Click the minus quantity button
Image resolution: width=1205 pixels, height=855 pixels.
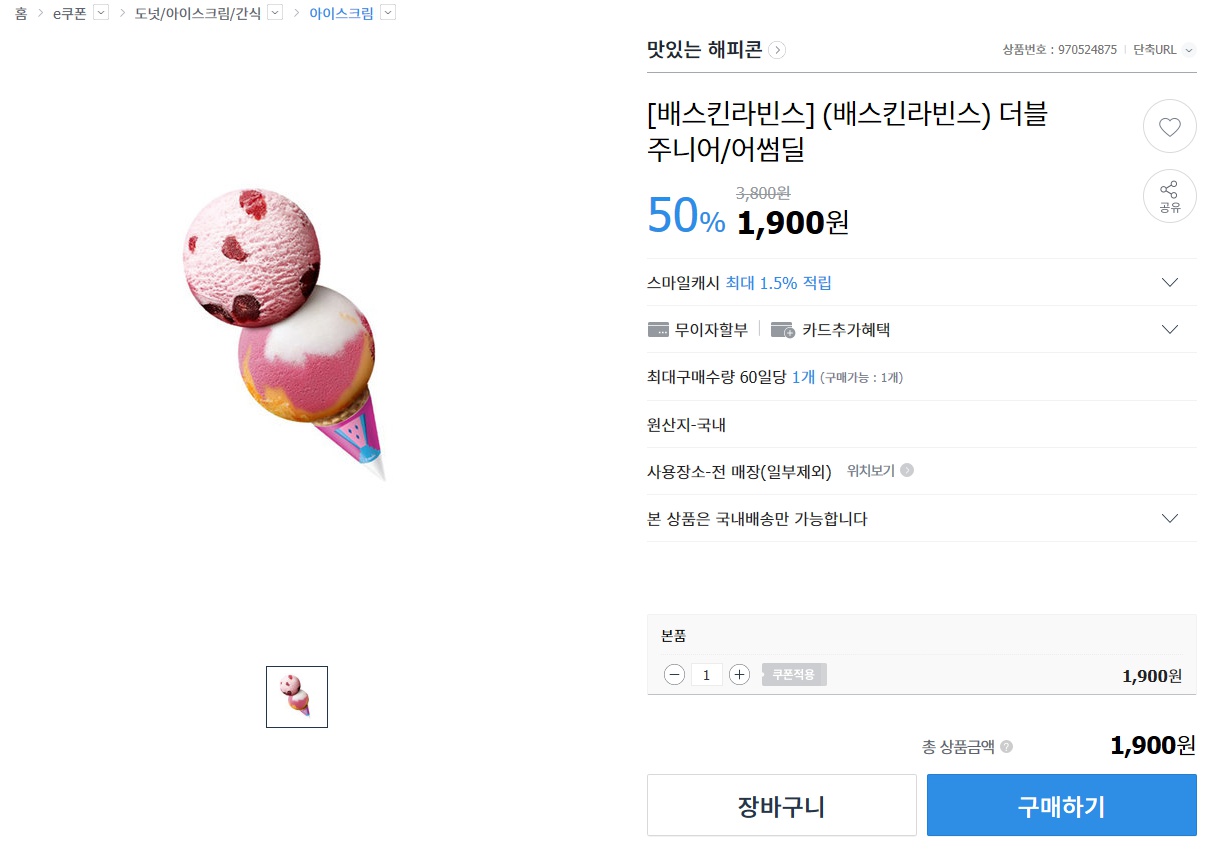[674, 675]
